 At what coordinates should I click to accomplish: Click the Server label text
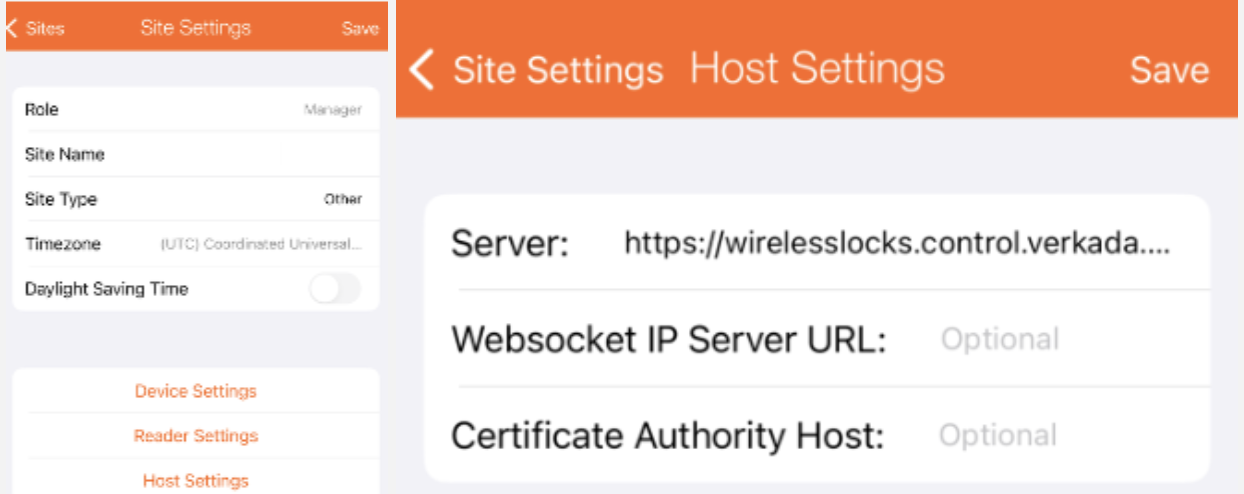[510, 243]
